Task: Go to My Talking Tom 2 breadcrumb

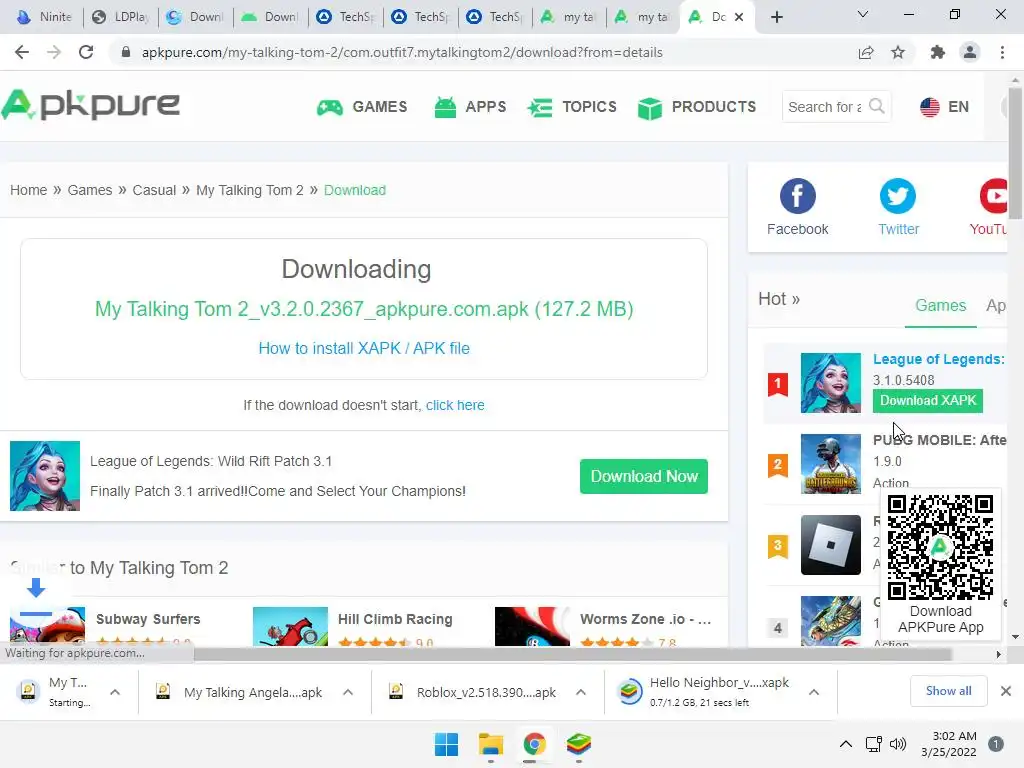Action: coord(250,190)
